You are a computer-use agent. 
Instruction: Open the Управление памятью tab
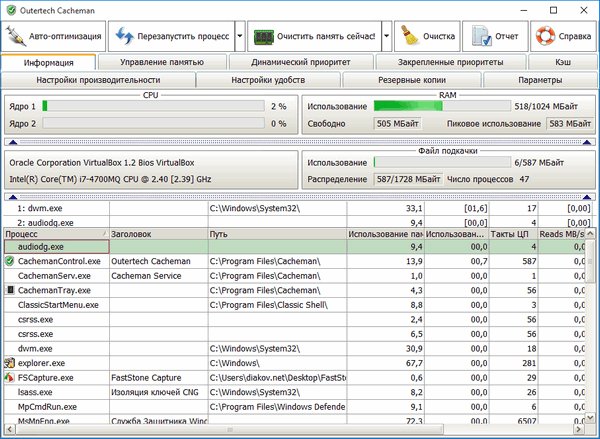tap(162, 62)
